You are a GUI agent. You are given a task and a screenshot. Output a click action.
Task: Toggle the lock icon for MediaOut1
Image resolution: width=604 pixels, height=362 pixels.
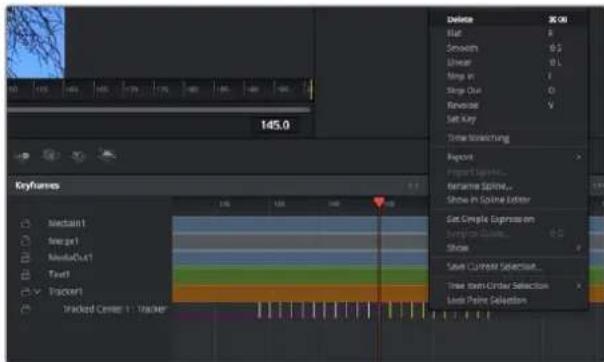25,258
